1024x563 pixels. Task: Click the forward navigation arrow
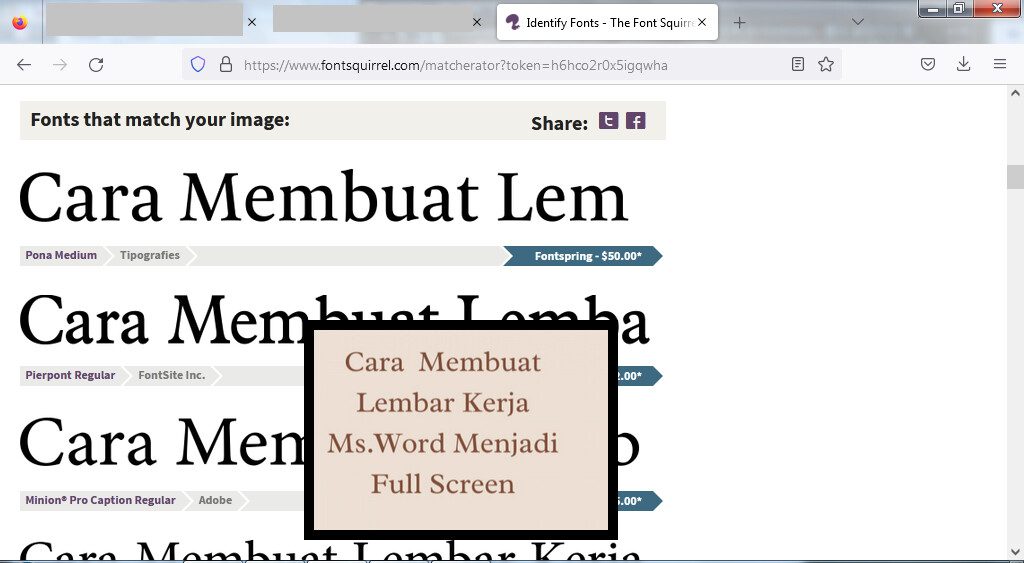(x=60, y=64)
